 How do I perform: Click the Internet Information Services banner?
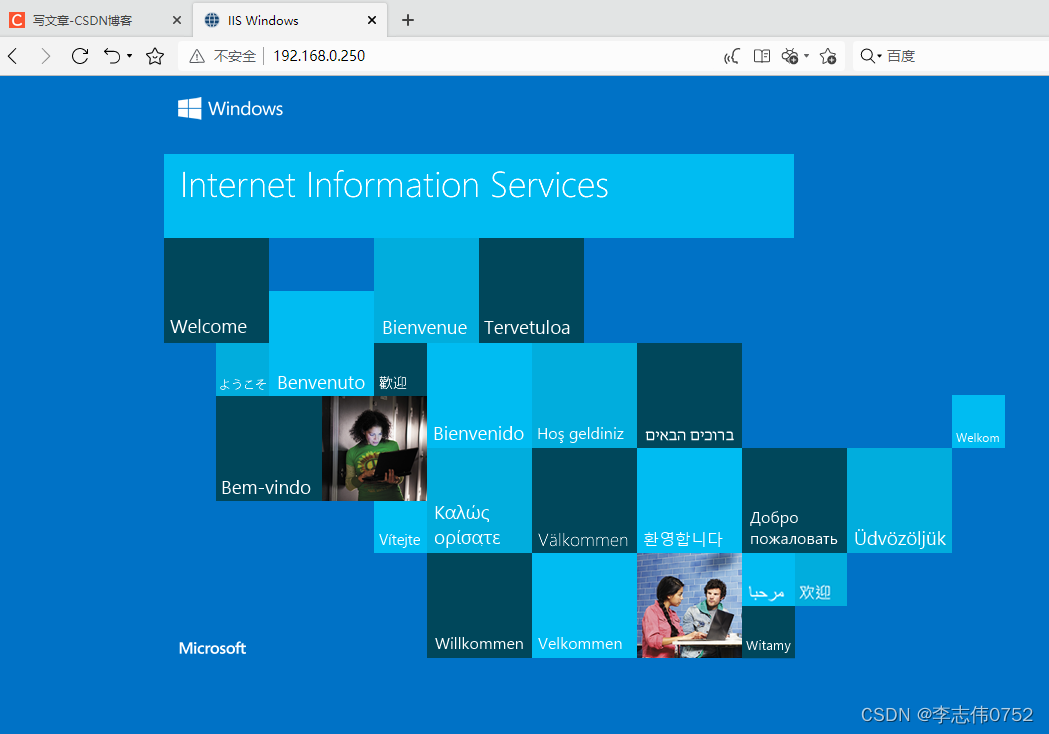pos(479,196)
